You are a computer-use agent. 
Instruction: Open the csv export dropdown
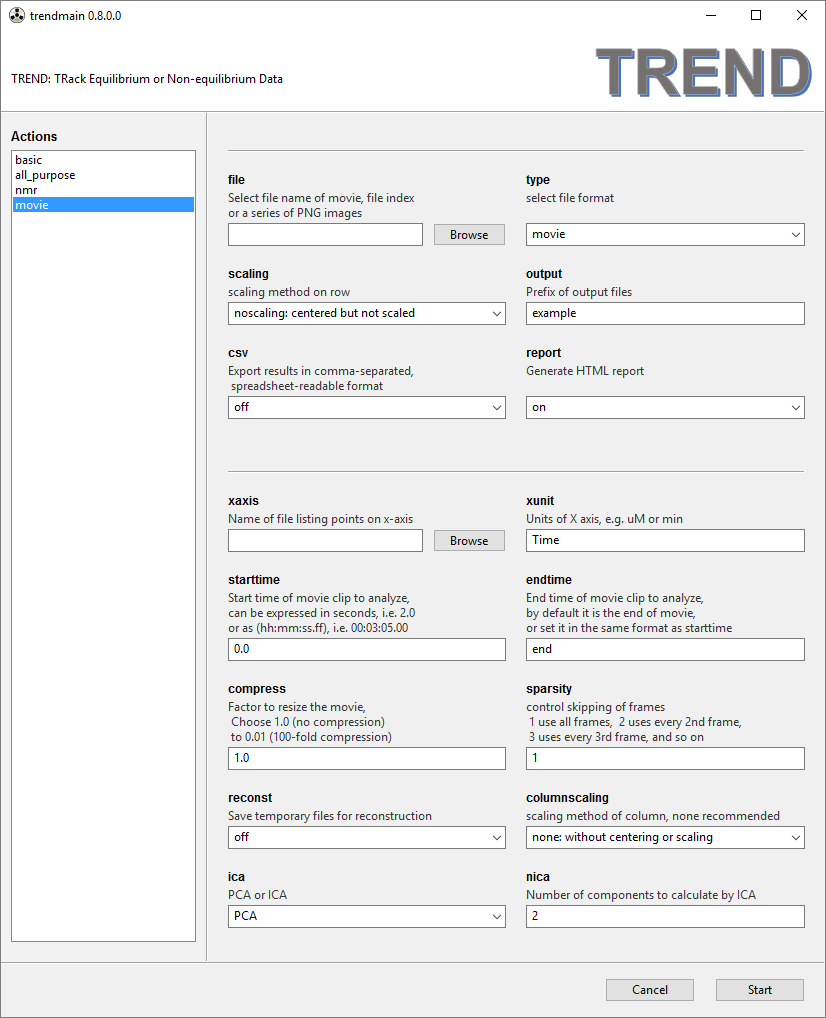[x=367, y=407]
